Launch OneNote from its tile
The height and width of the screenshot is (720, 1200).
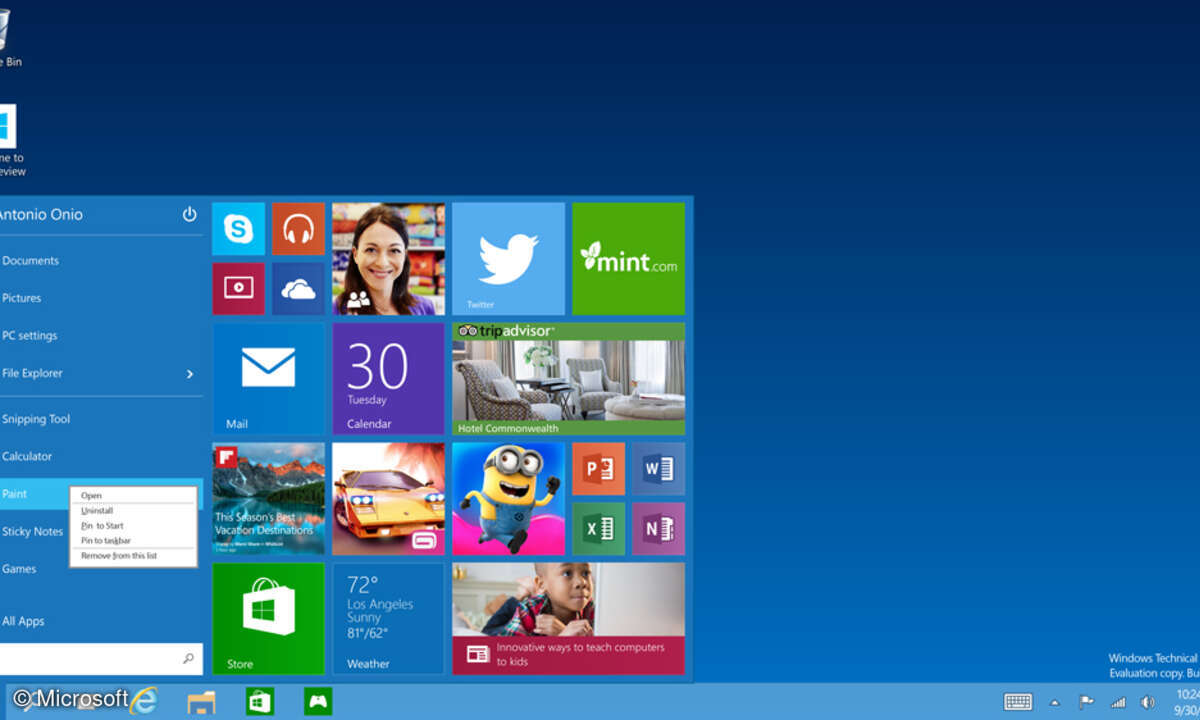click(x=658, y=529)
